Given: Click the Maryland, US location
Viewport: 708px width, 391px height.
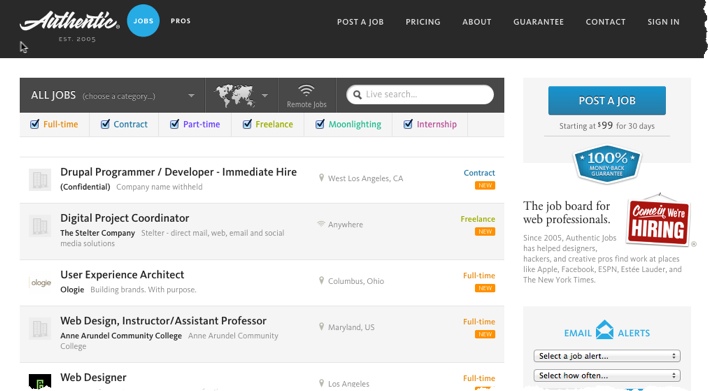Looking at the screenshot, I should pos(351,327).
